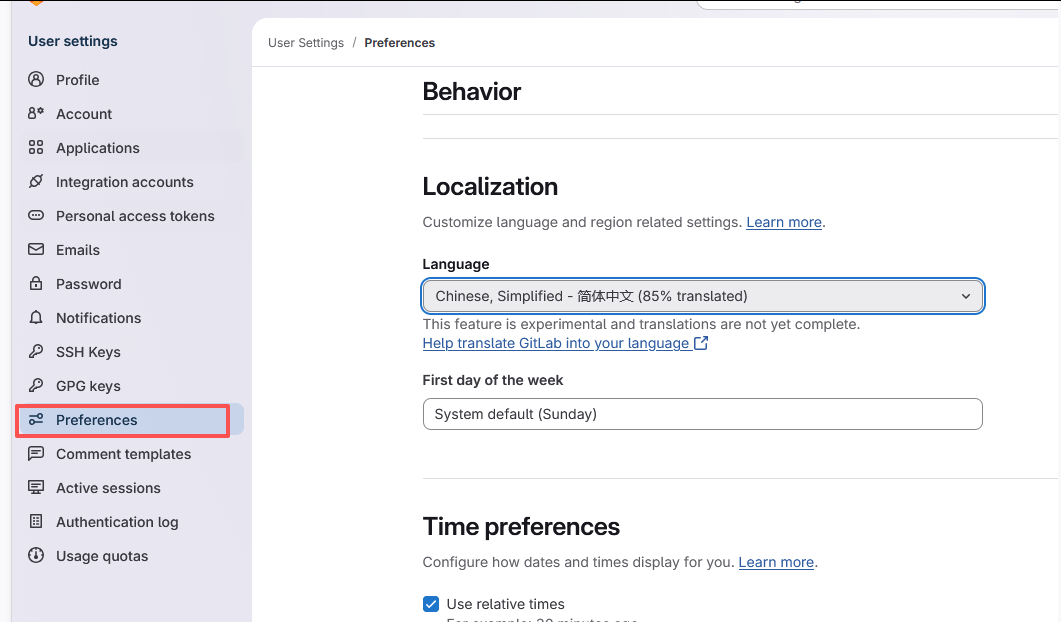Click the external link icon after translate link
The height and width of the screenshot is (622, 1061).
click(701, 343)
